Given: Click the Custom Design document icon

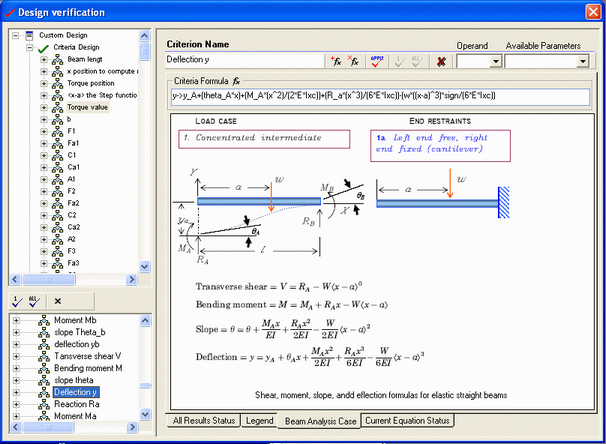Looking at the screenshot, I should click(29, 36).
